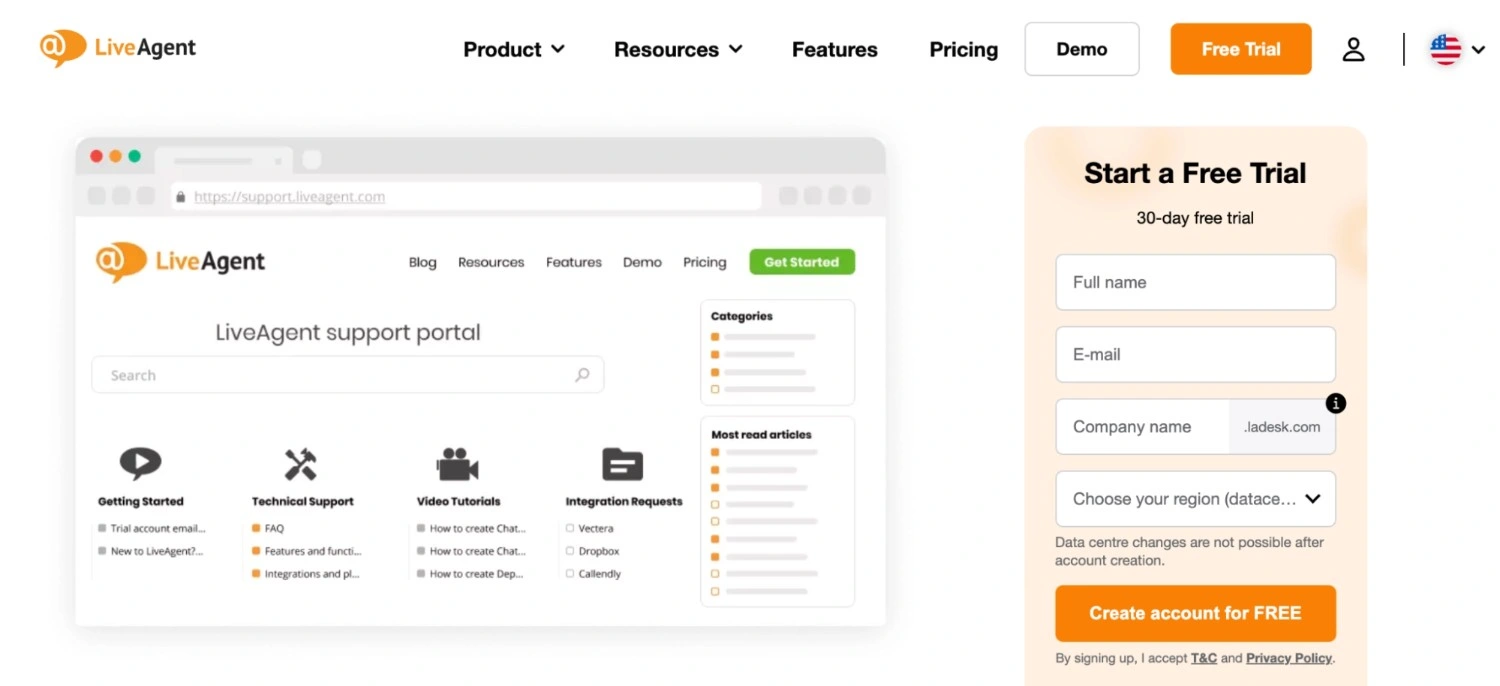Click Features in the portal preview menu
The height and width of the screenshot is (686, 1500).
click(574, 262)
